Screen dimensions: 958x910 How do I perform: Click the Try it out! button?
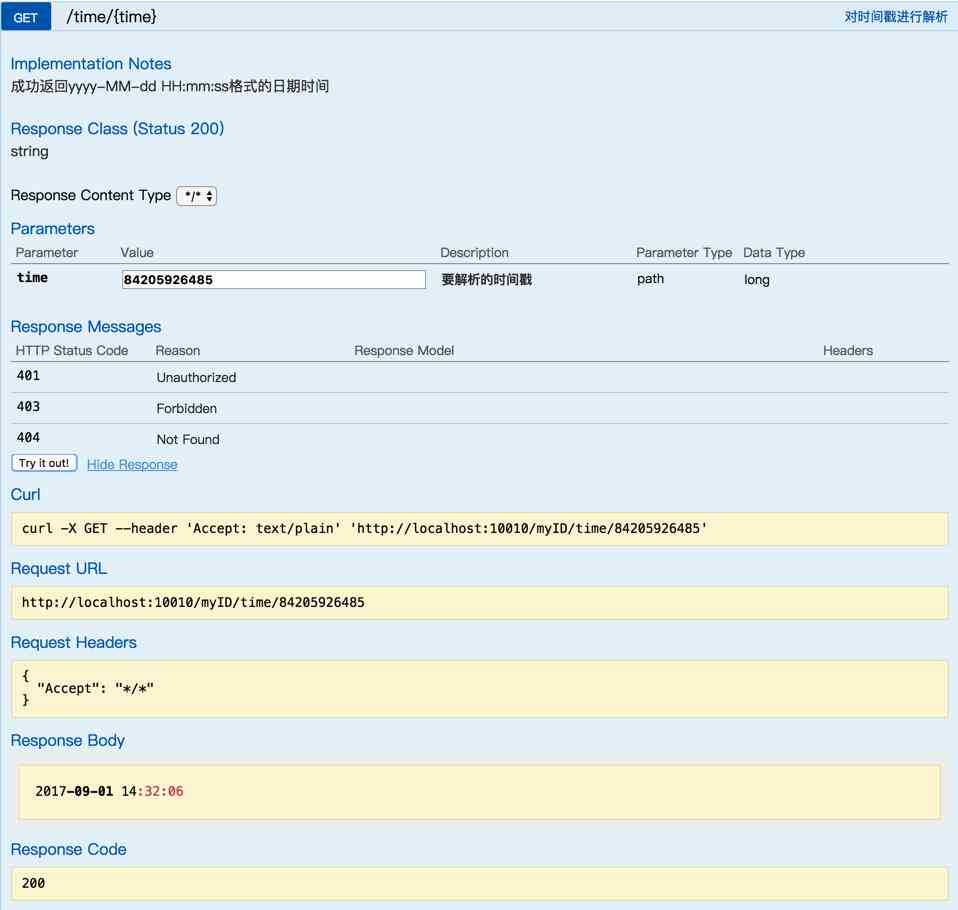pos(44,463)
